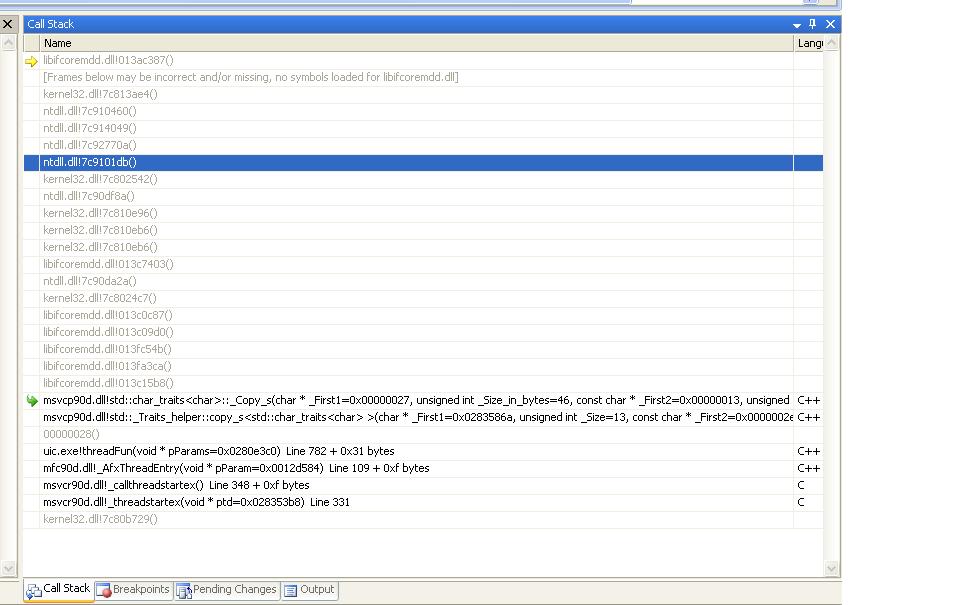960x605 pixels.
Task: Click the Call Stack tab icon
Action: [x=33, y=590]
